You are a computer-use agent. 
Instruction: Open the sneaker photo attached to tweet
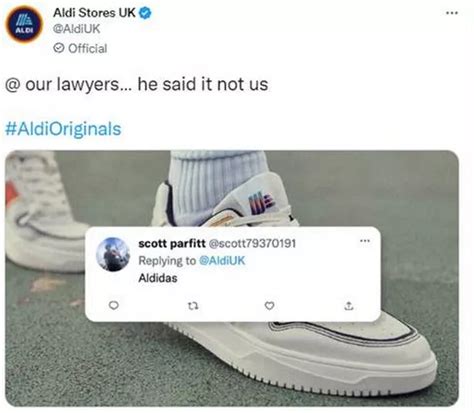pyautogui.click(x=232, y=278)
